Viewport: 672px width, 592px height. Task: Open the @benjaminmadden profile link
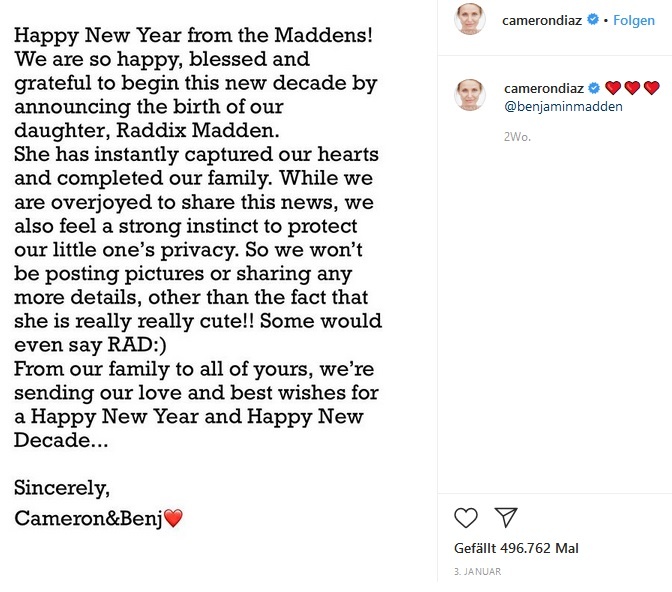tap(563, 106)
